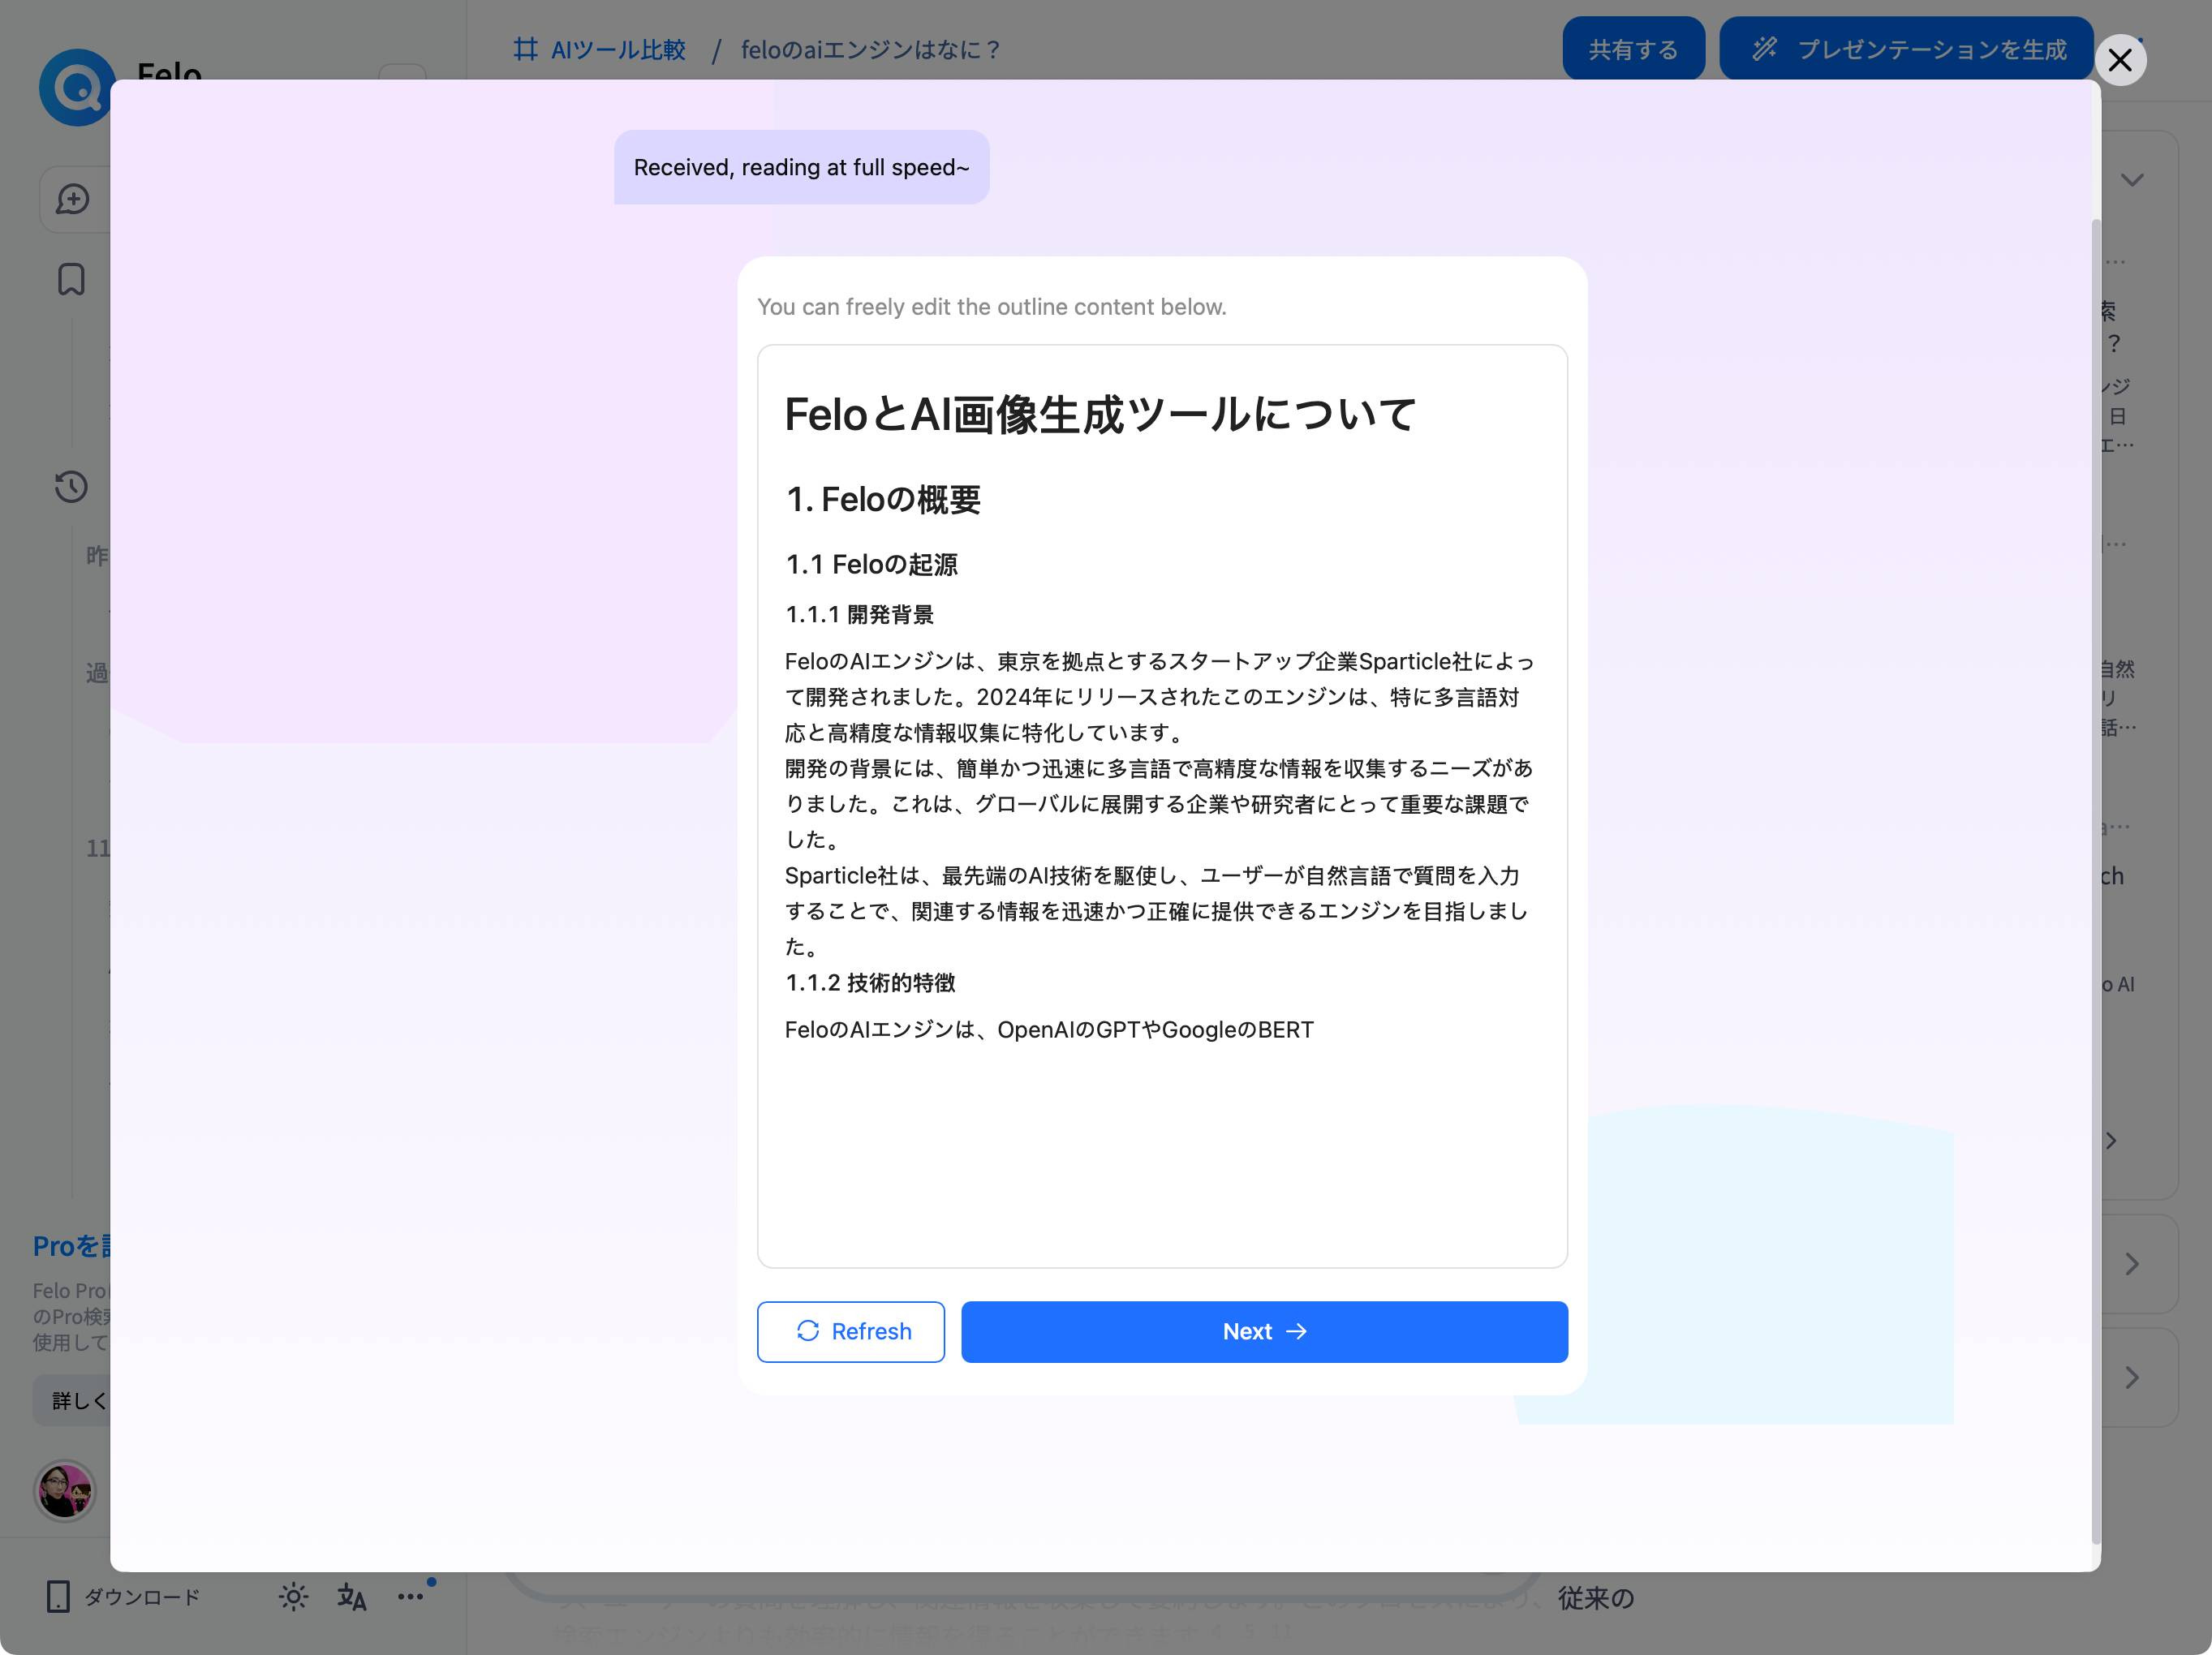Screen dimensions: 2212x1655
Task: Click the outline heading FeloとAI画像生成ツールについて
Action: pyautogui.click(x=1099, y=414)
